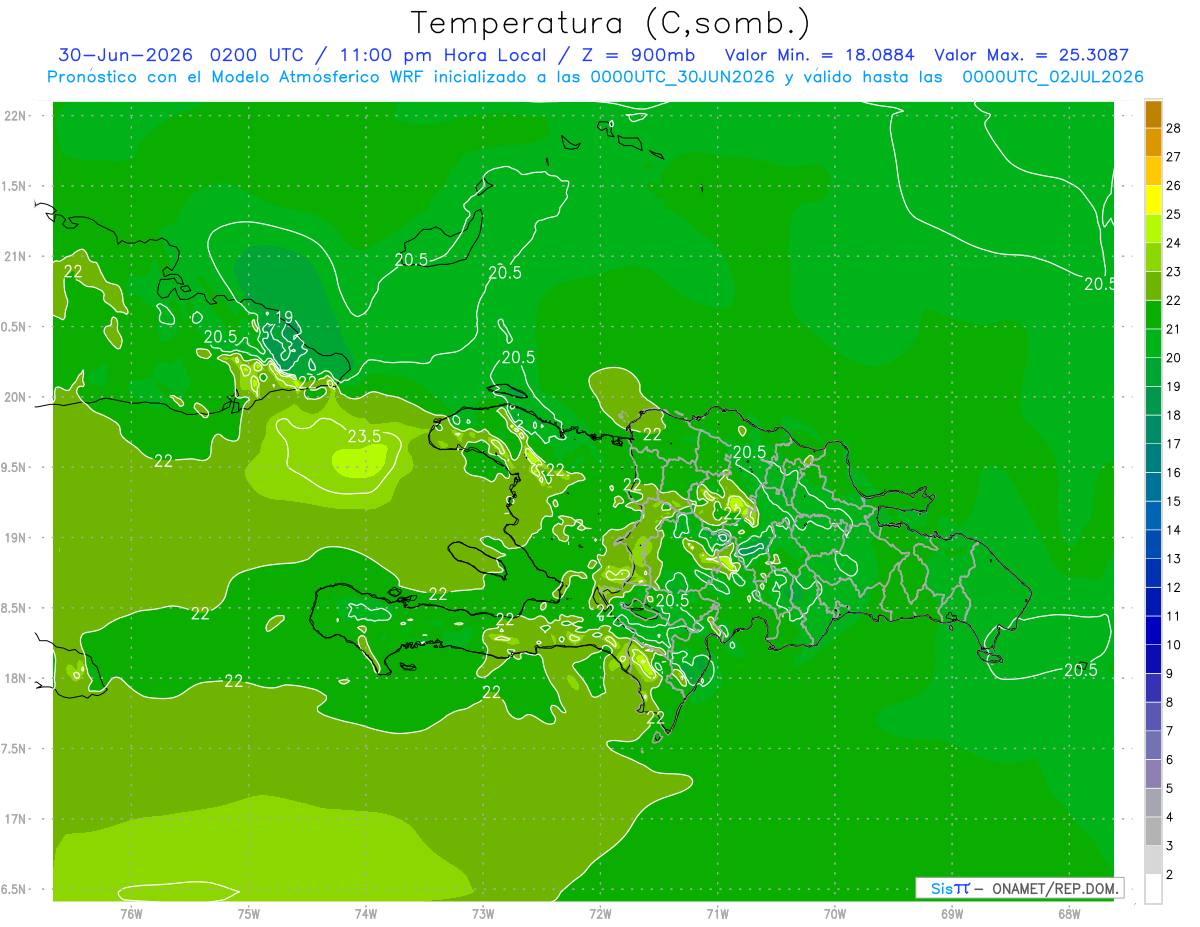The width and height of the screenshot is (1200, 927).
Task: Click the '18N' latitude axis label
Action: coord(14,679)
